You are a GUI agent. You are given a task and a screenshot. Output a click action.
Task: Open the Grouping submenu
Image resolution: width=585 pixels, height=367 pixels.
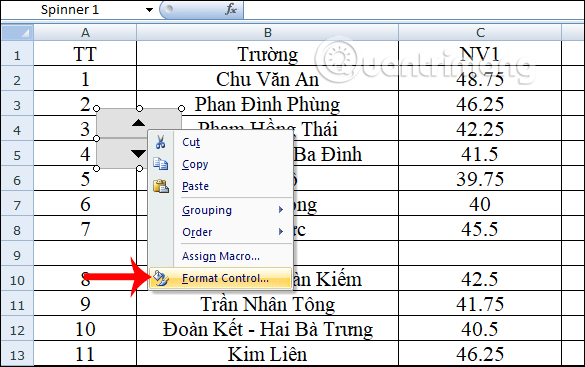coord(220,210)
